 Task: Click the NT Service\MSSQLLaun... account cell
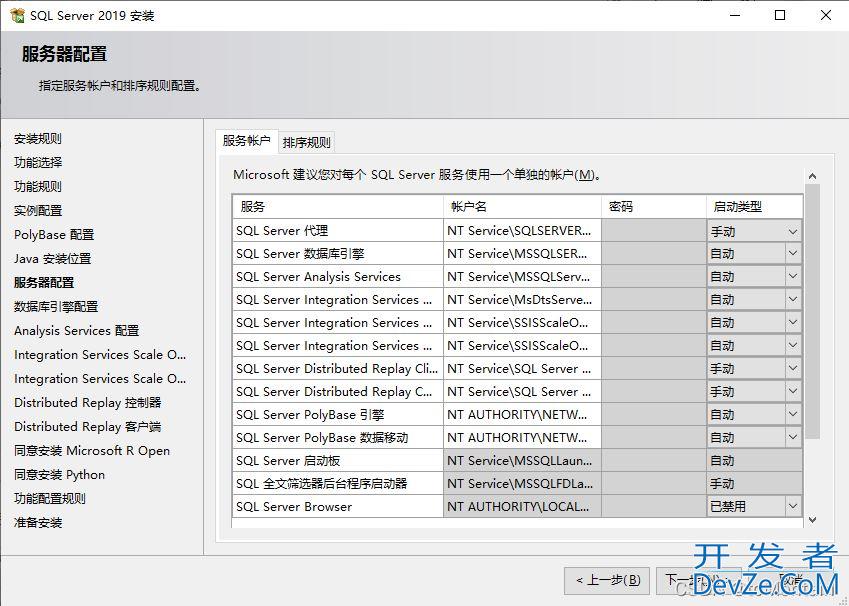click(522, 461)
